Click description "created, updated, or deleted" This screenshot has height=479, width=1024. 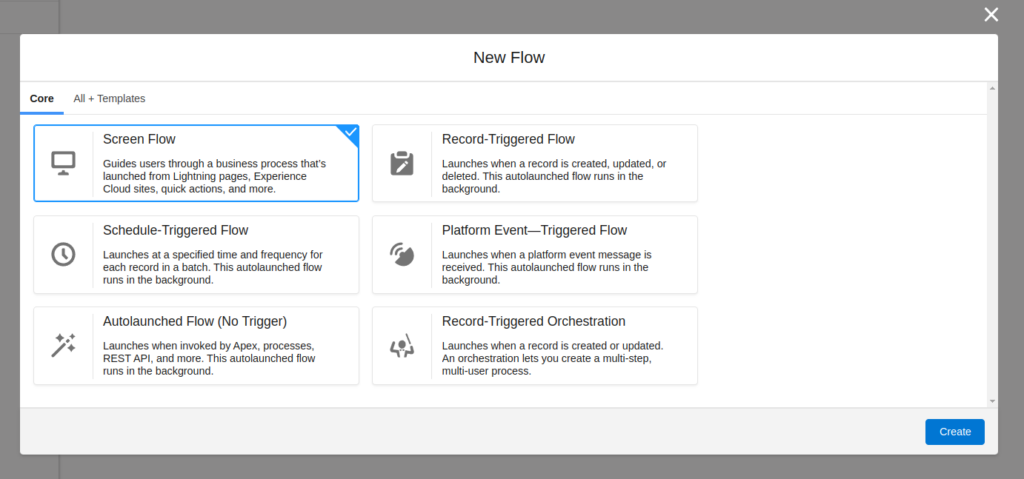coord(554,176)
